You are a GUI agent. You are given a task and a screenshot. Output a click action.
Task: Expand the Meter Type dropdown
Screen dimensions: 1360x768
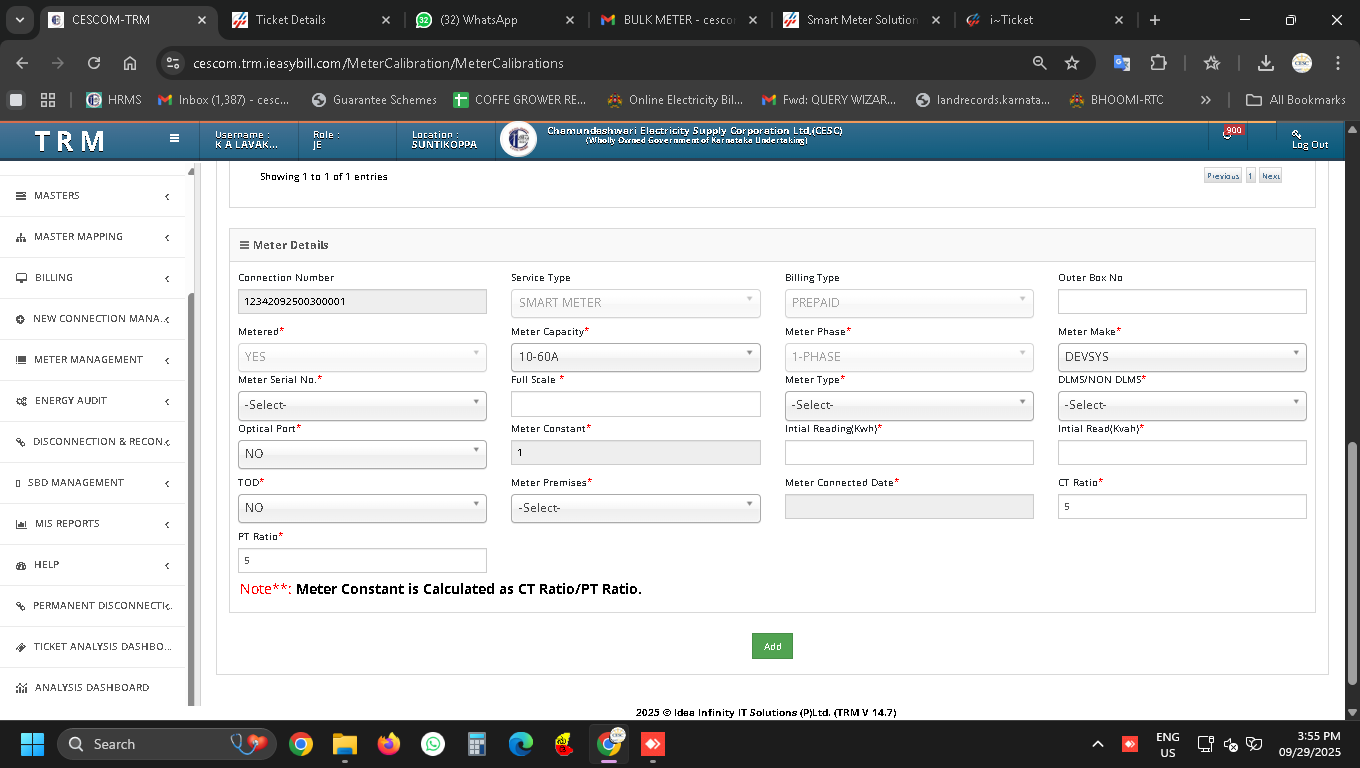pos(908,405)
